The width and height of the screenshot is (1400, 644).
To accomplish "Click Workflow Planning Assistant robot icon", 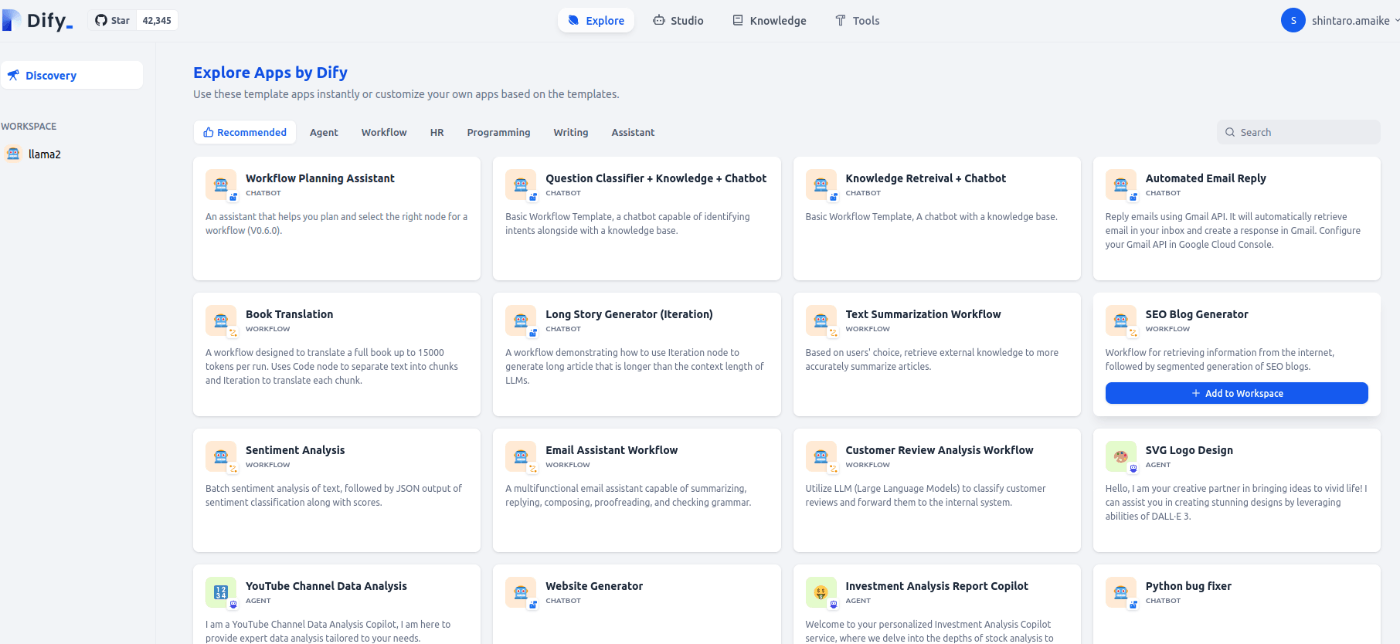I will [x=221, y=185].
